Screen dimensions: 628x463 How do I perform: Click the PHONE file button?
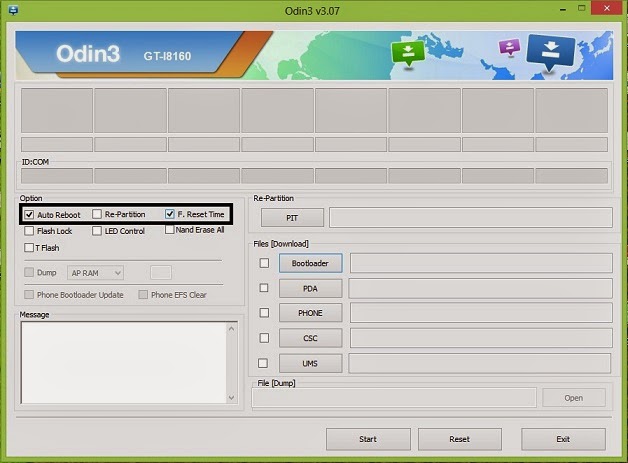(x=310, y=313)
